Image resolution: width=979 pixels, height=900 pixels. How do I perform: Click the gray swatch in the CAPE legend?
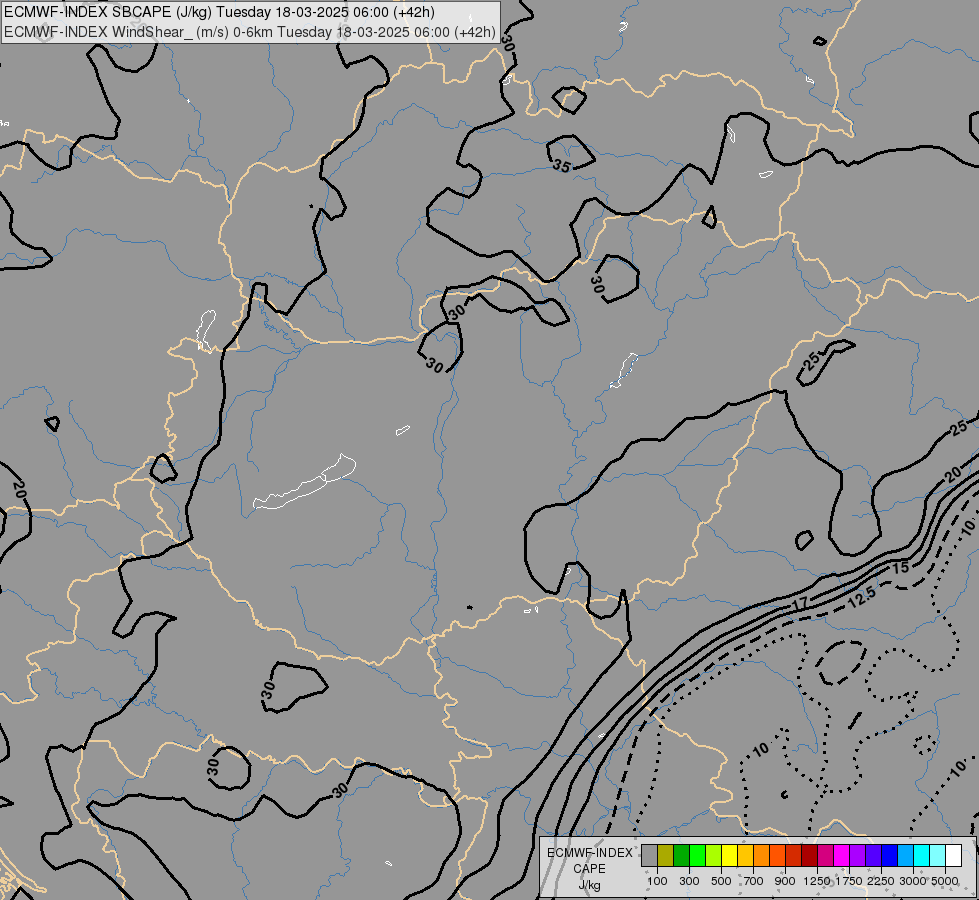(x=649, y=855)
